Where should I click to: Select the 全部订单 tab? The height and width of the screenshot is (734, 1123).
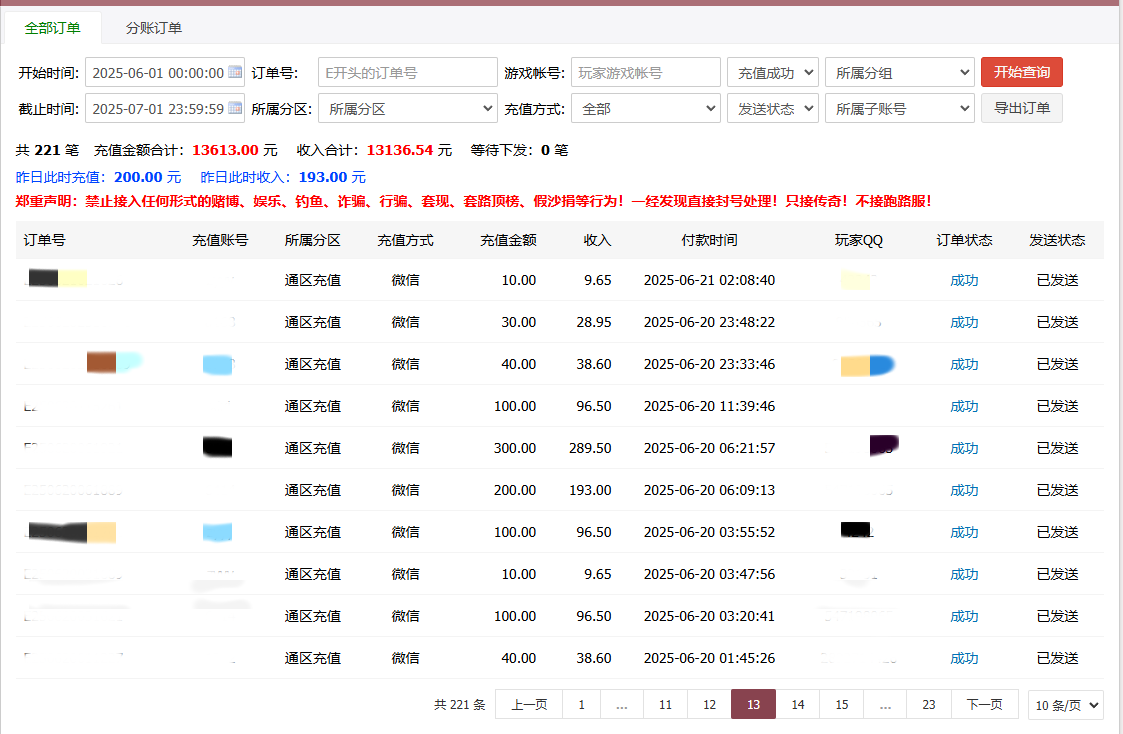52,28
